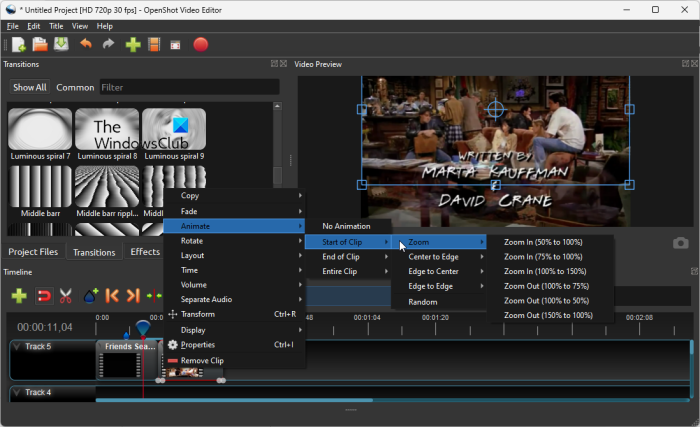Open the Edit menu
700x427 pixels.
(33, 26)
